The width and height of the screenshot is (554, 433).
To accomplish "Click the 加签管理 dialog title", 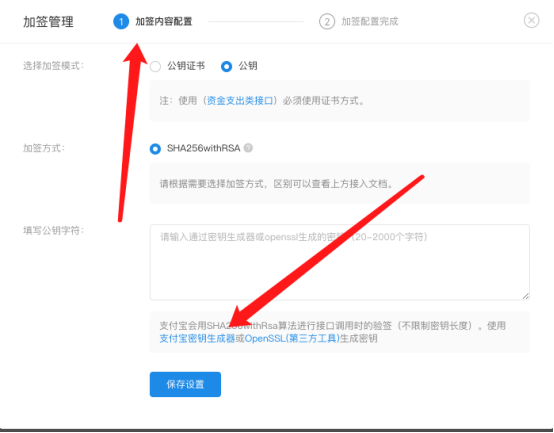I will [48, 22].
